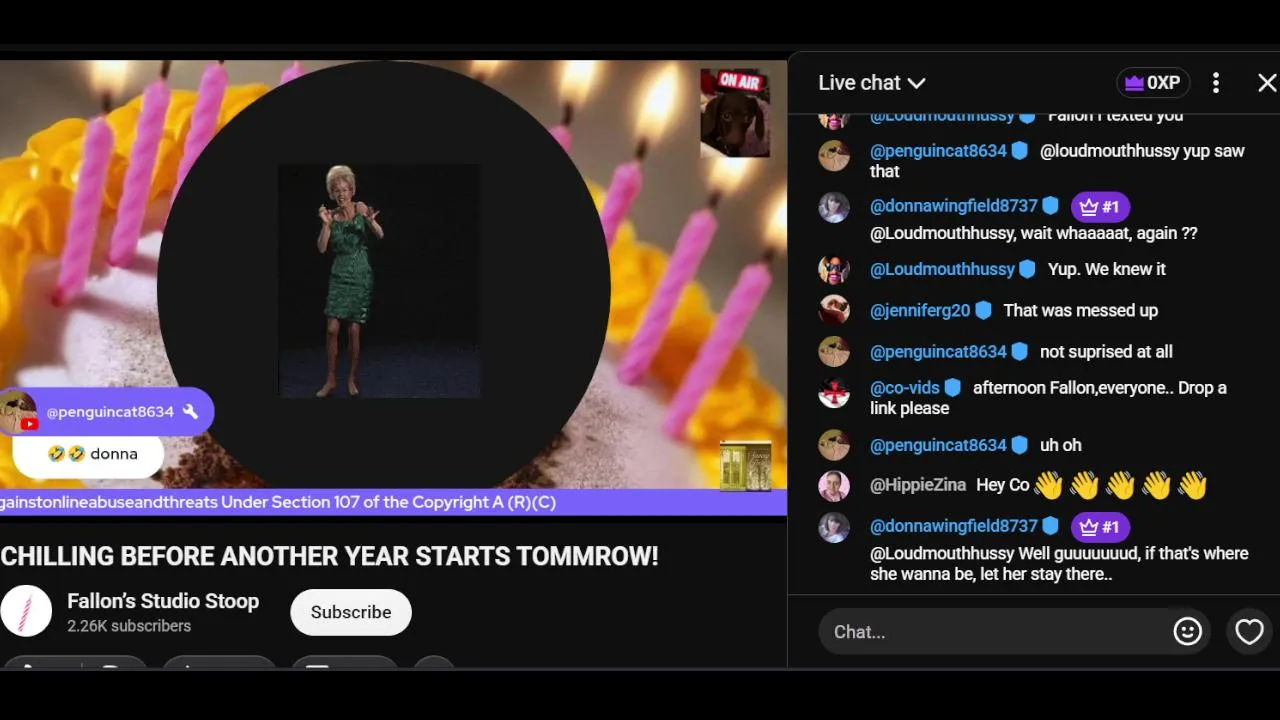Click verified badge beside @co-vids
The image size is (1280, 720).
click(953, 388)
